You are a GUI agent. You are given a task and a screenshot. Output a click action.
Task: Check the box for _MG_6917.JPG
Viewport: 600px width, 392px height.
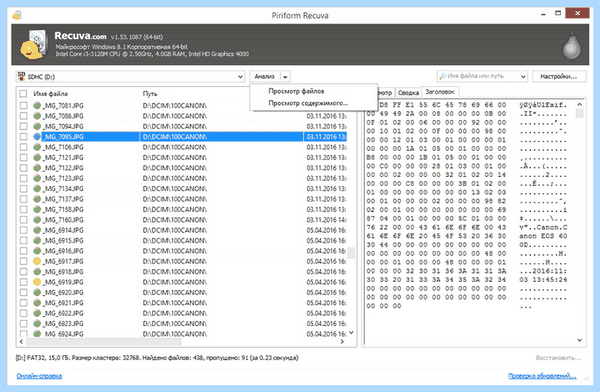23,261
